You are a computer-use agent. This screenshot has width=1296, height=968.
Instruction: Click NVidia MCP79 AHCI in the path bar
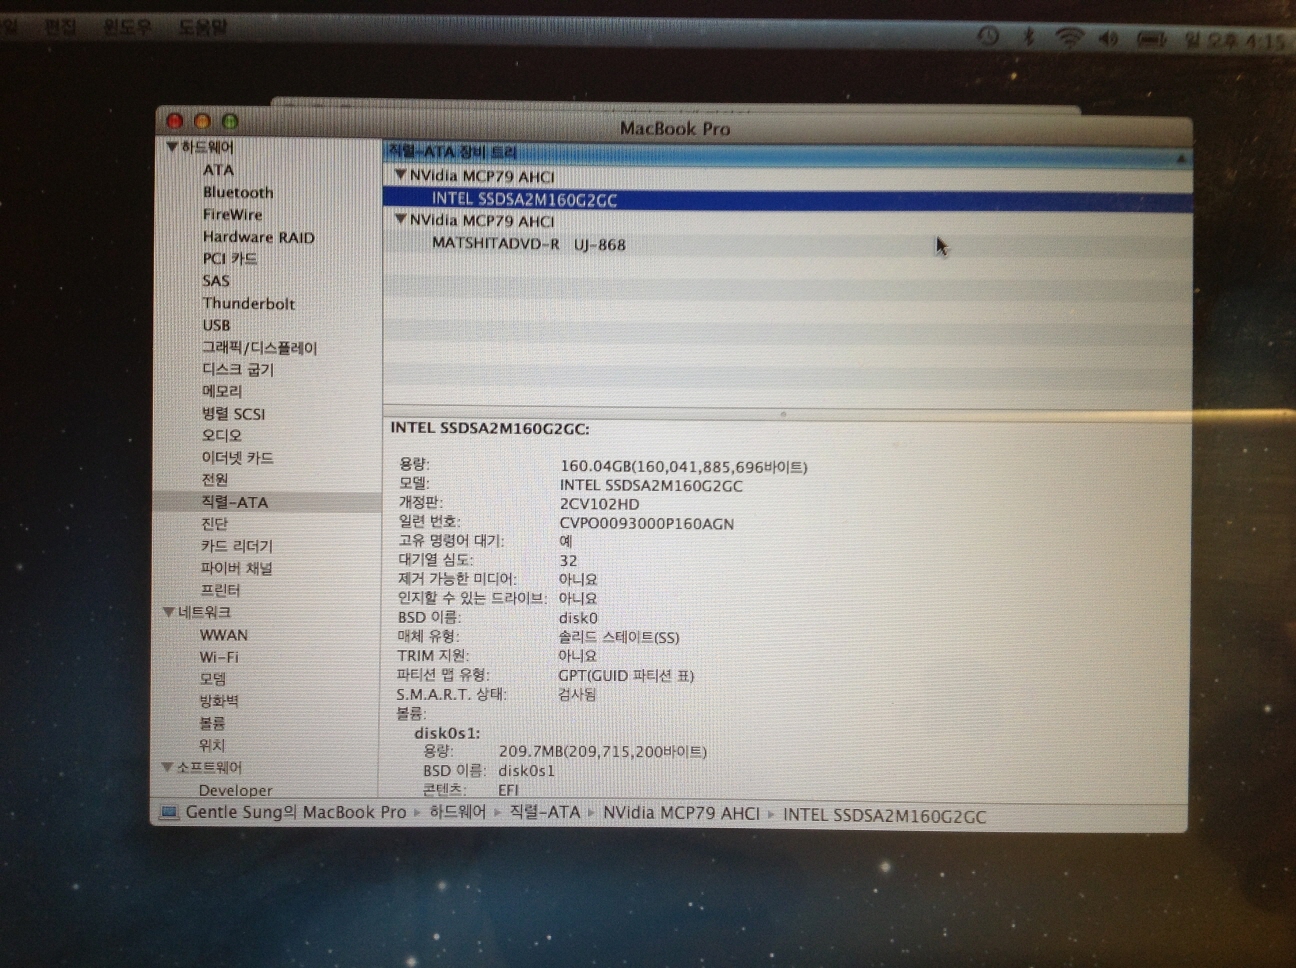coord(681,813)
